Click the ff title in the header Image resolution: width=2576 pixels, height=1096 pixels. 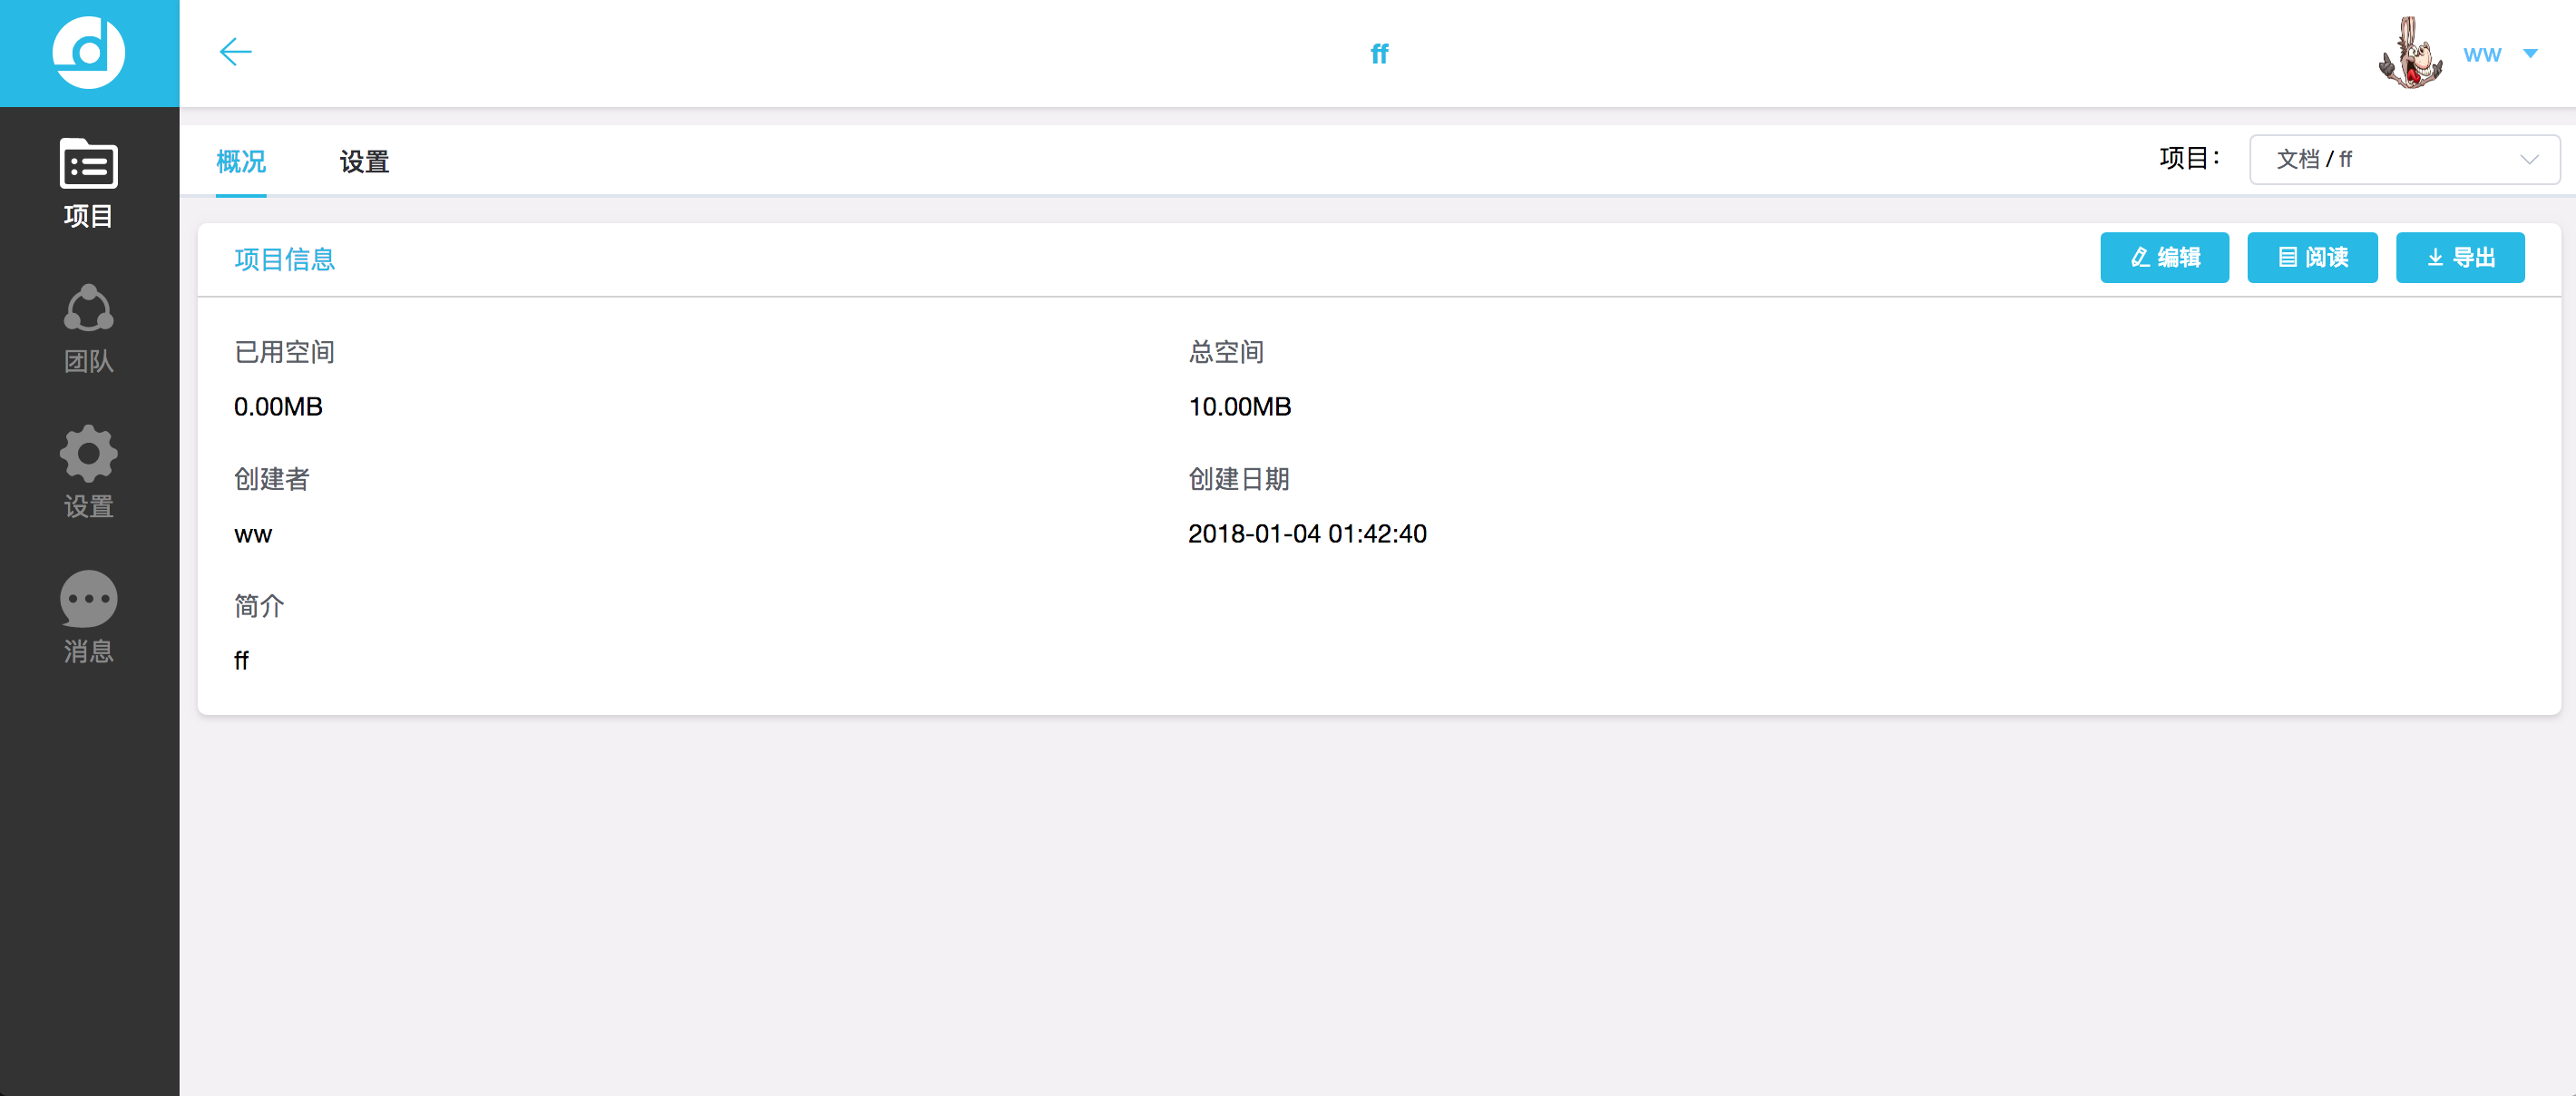point(1379,53)
